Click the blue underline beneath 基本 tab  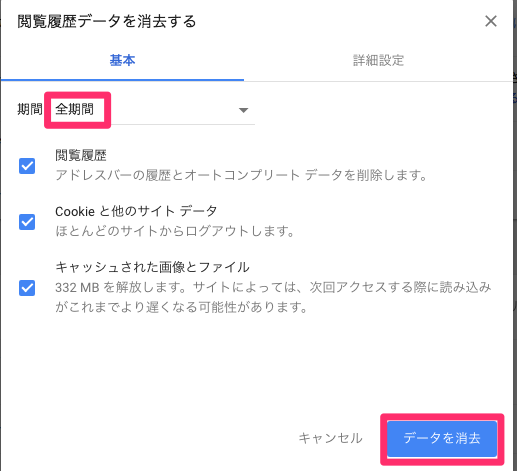pyautogui.click(x=122, y=80)
